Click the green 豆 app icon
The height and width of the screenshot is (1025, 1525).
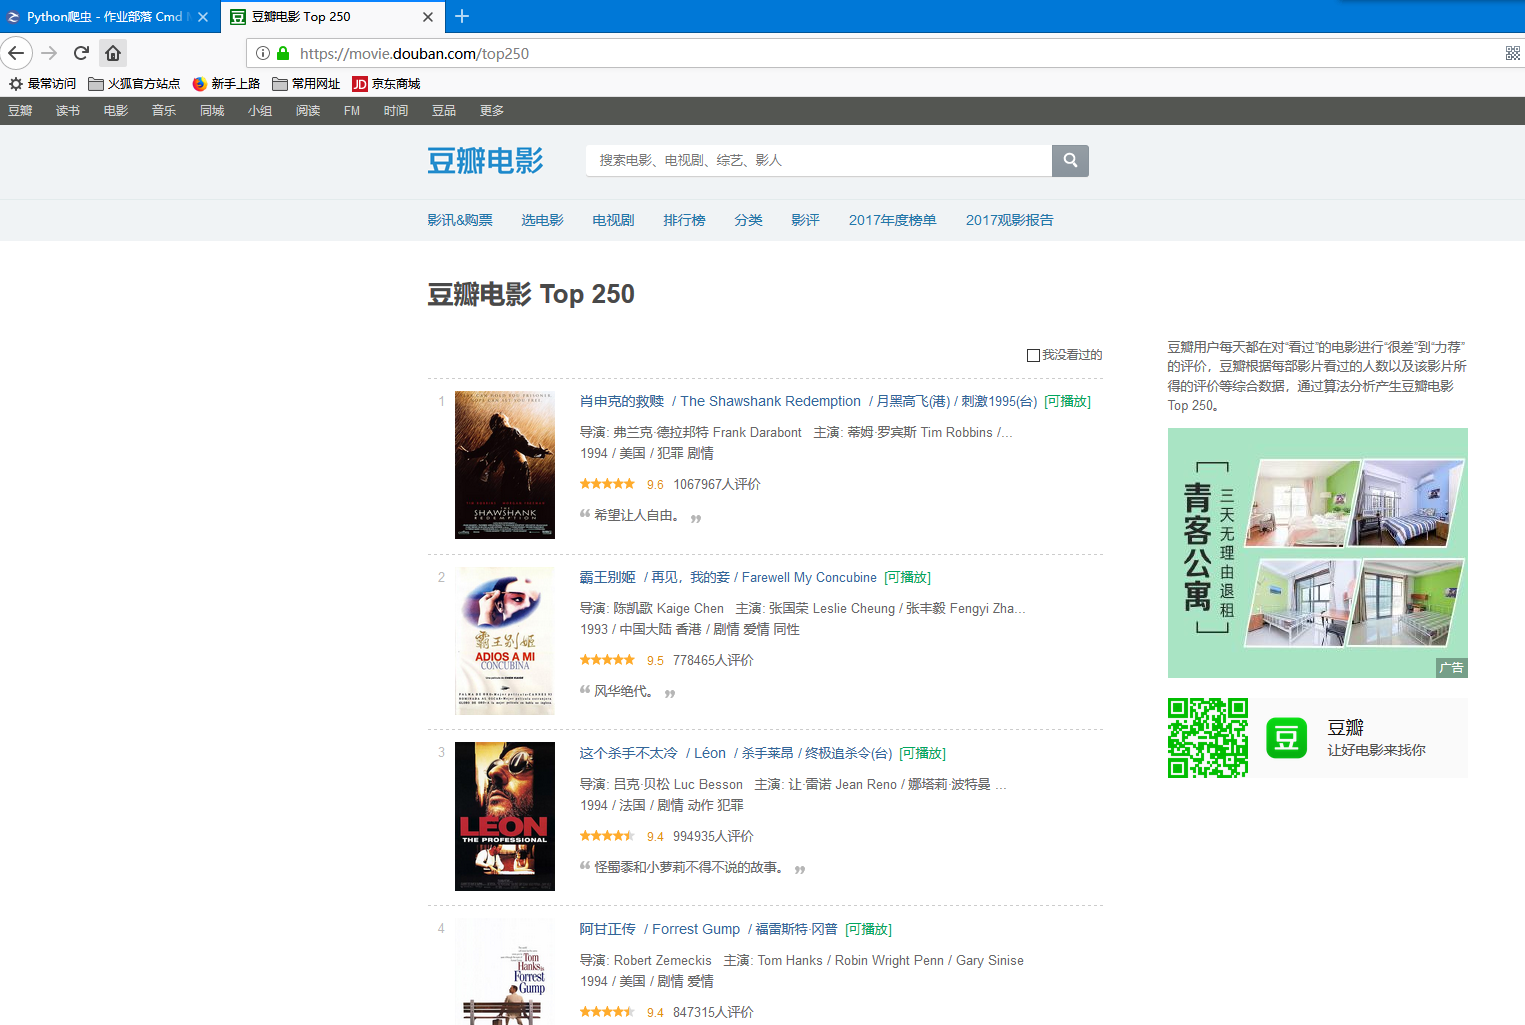[x=1286, y=738]
